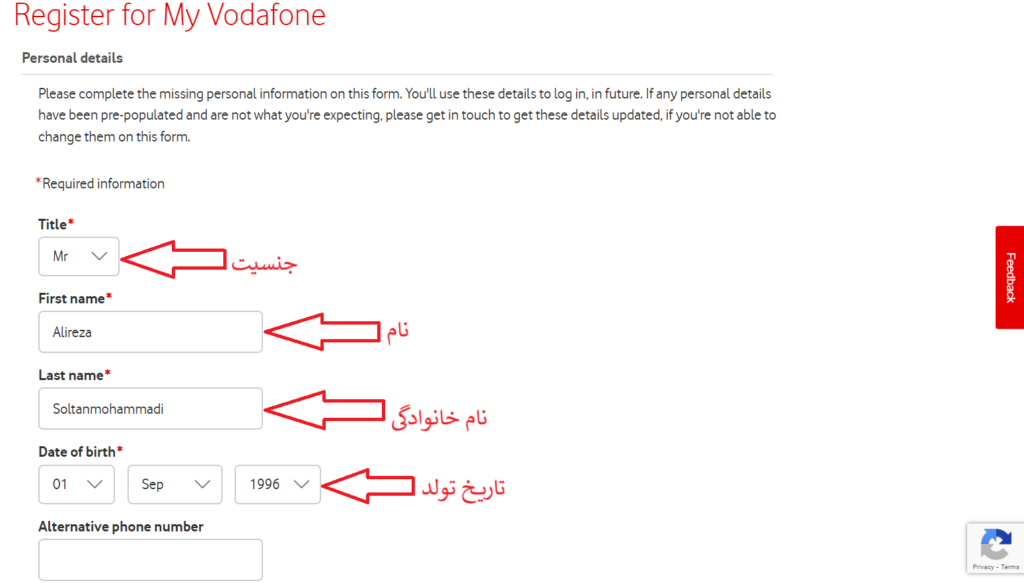Click the Persian label تاریخ تولد
This screenshot has width=1024, height=583.
pyautogui.click(x=462, y=488)
